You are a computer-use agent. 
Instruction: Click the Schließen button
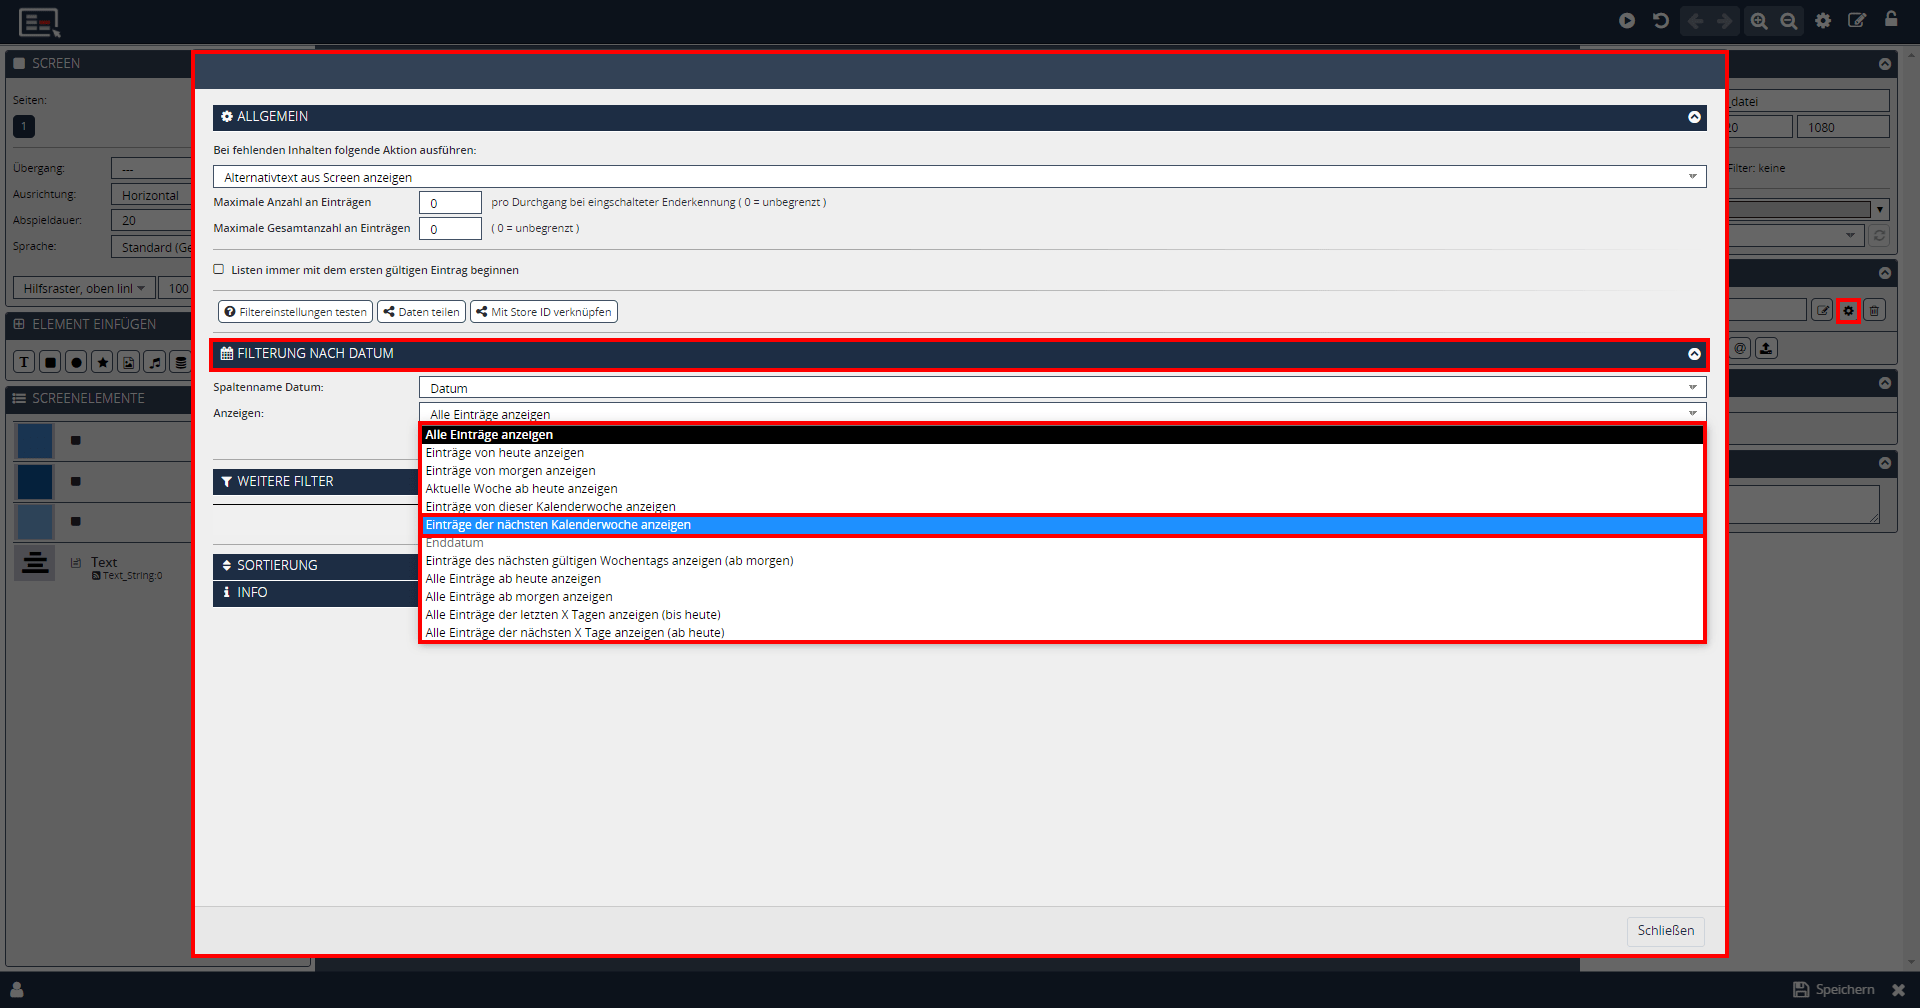click(1664, 931)
